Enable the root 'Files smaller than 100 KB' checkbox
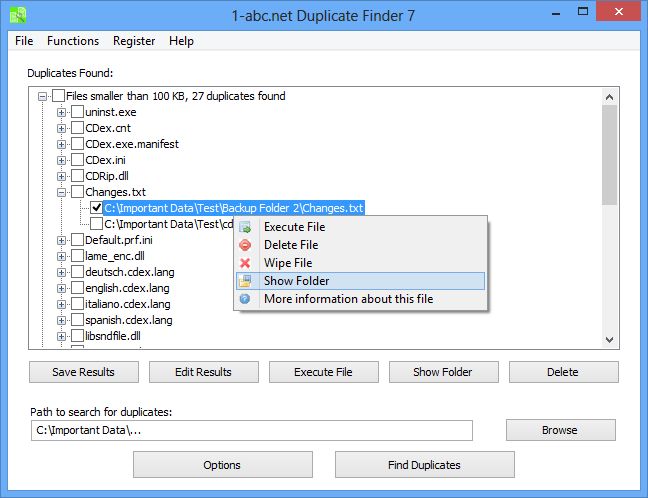This screenshot has width=648, height=498. [x=58, y=96]
